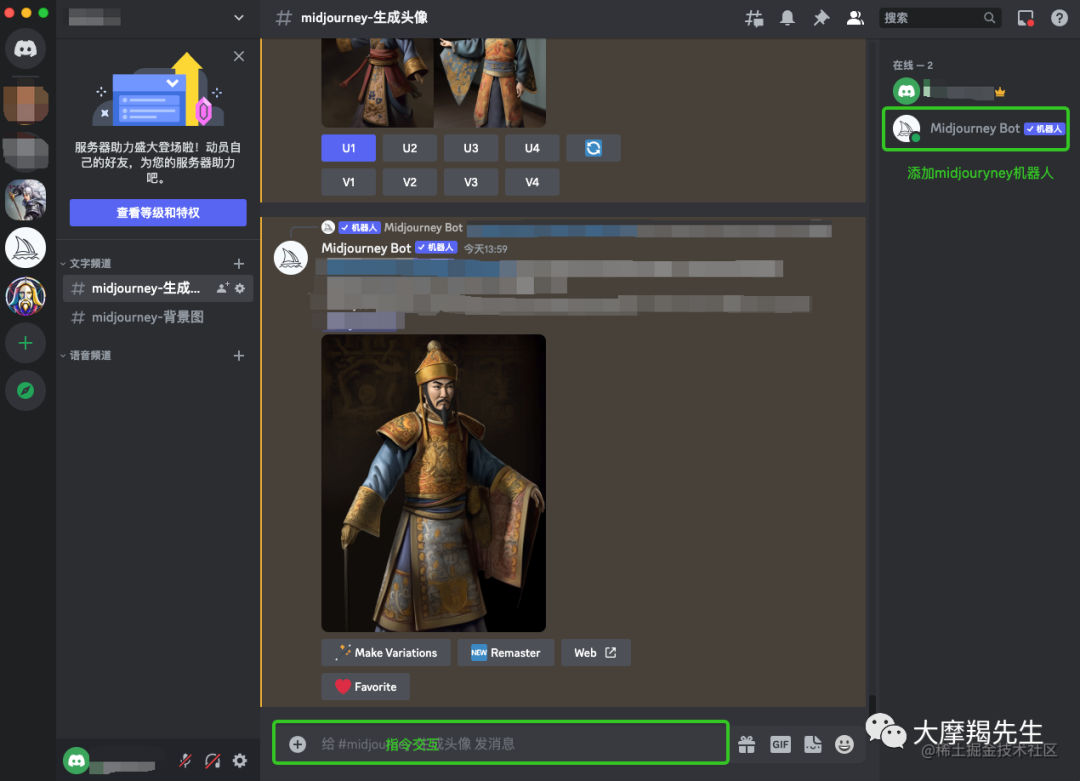The height and width of the screenshot is (781, 1080).
Task: Create variation with V4 button
Action: 532,182
